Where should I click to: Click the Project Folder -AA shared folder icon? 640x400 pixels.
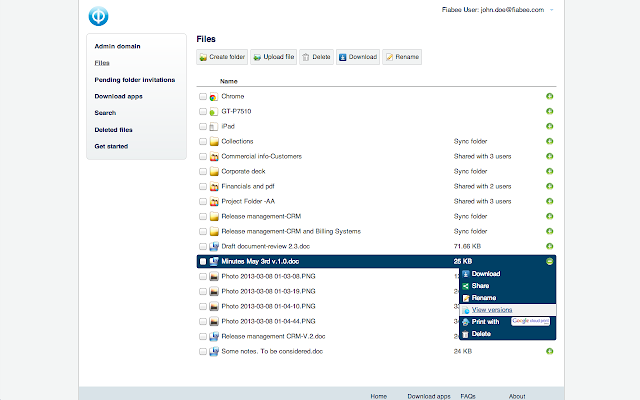[214, 202]
